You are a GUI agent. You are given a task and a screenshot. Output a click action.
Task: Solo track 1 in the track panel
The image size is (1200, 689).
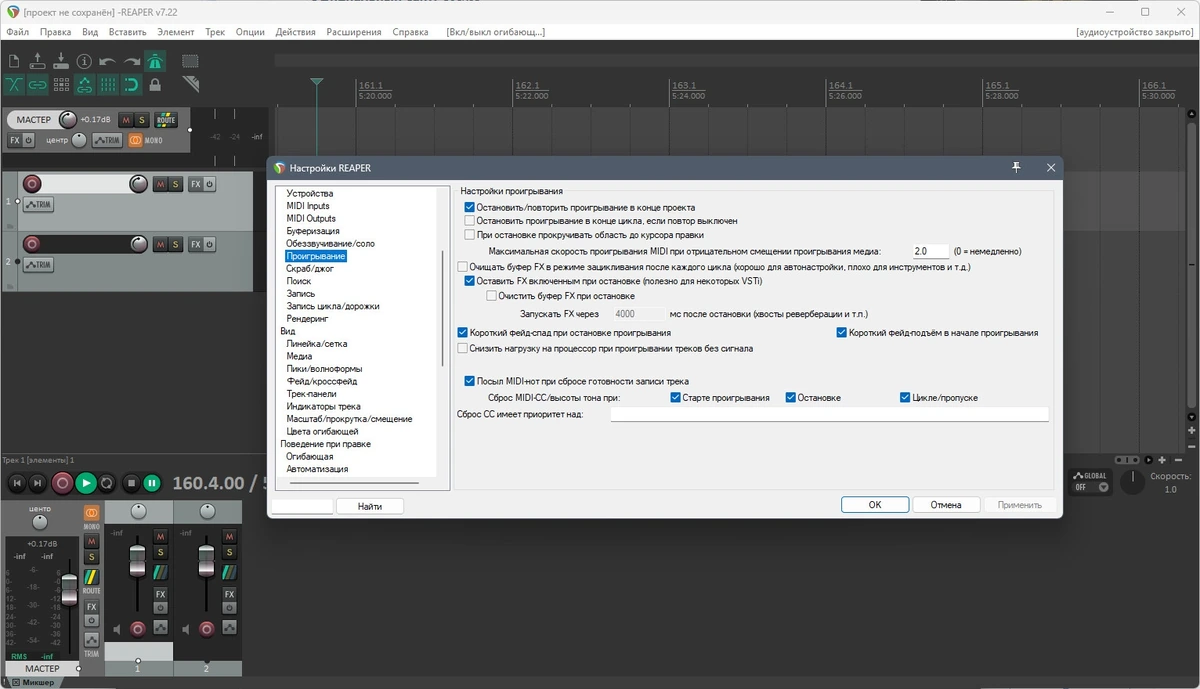tap(176, 184)
